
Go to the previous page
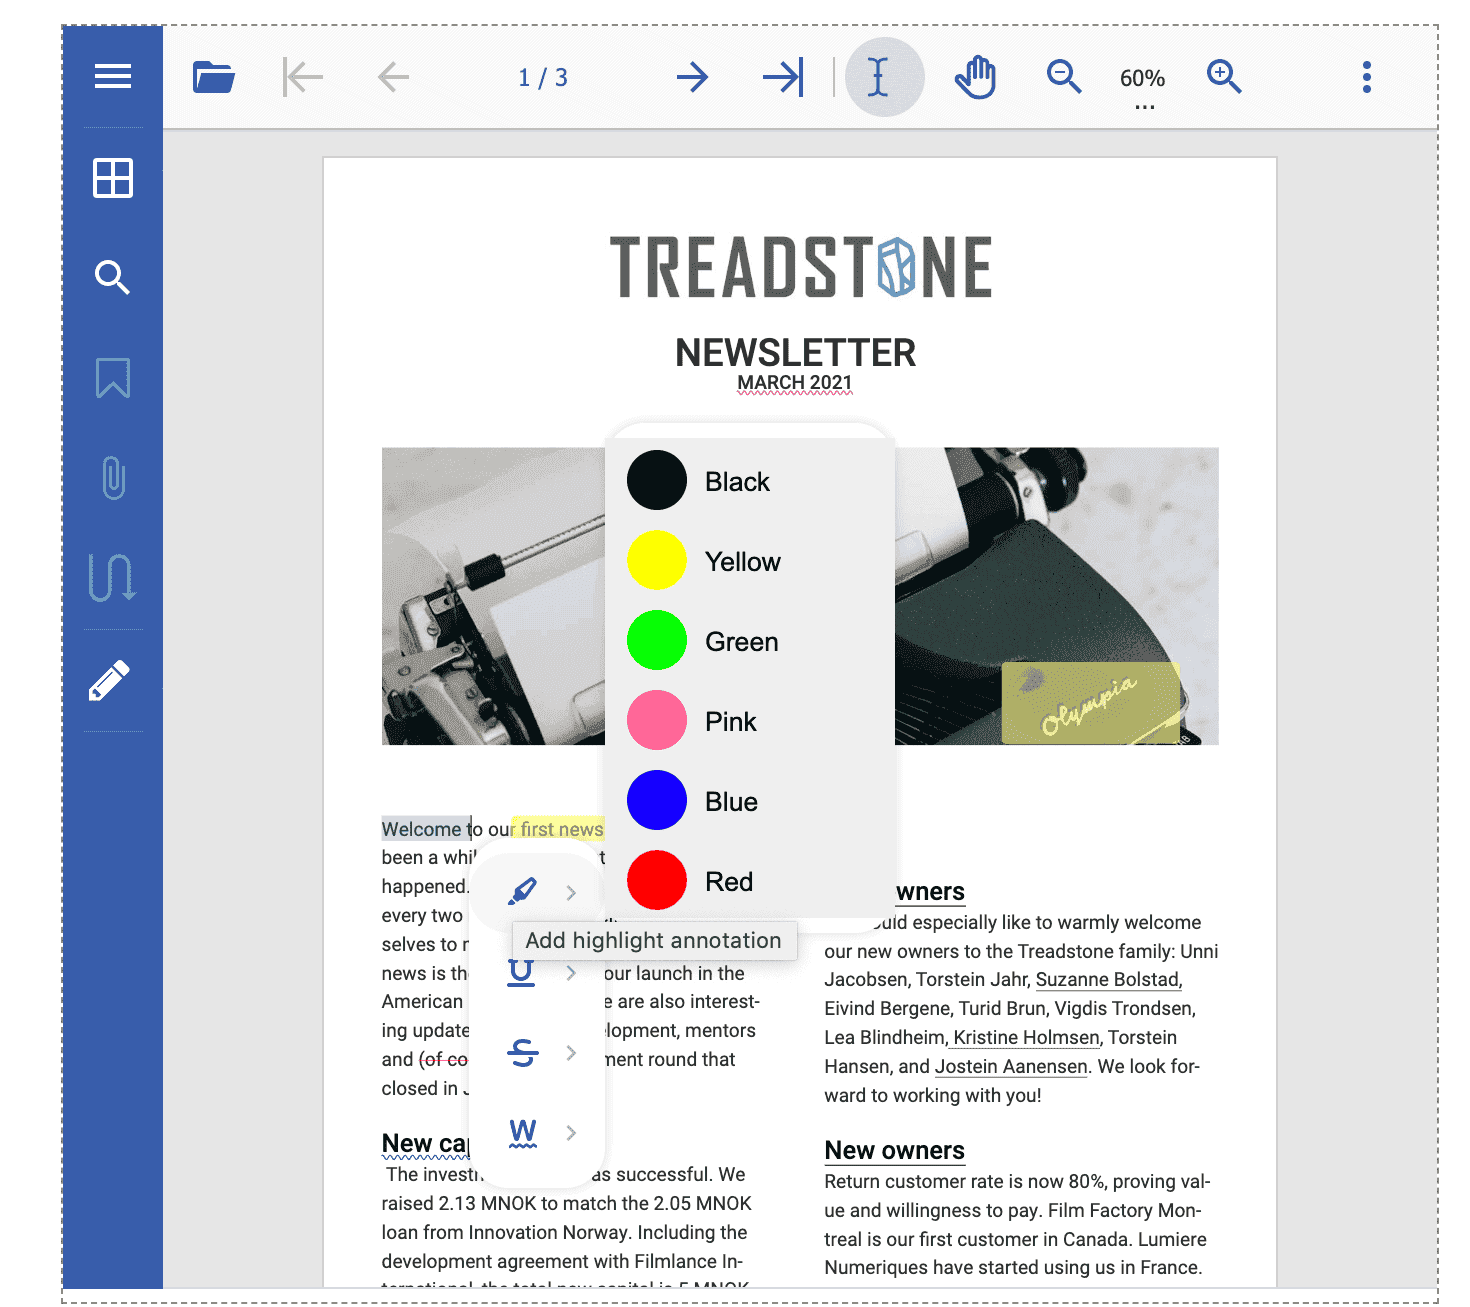pyautogui.click(x=393, y=77)
